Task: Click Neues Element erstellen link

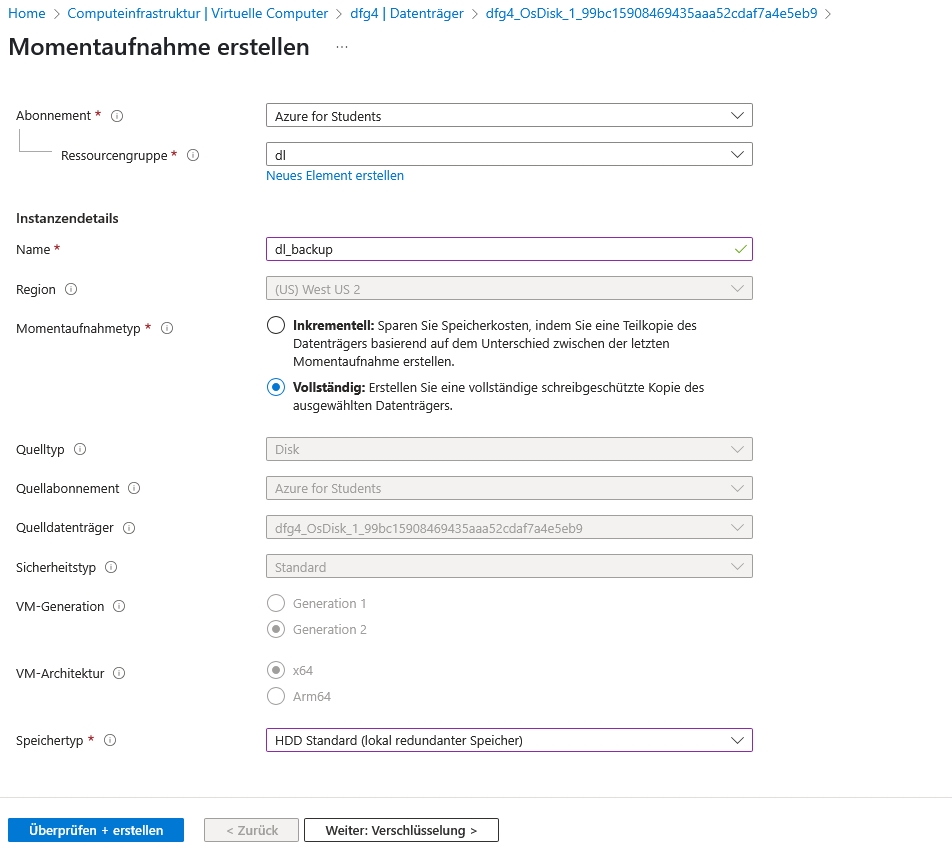Action: click(335, 176)
